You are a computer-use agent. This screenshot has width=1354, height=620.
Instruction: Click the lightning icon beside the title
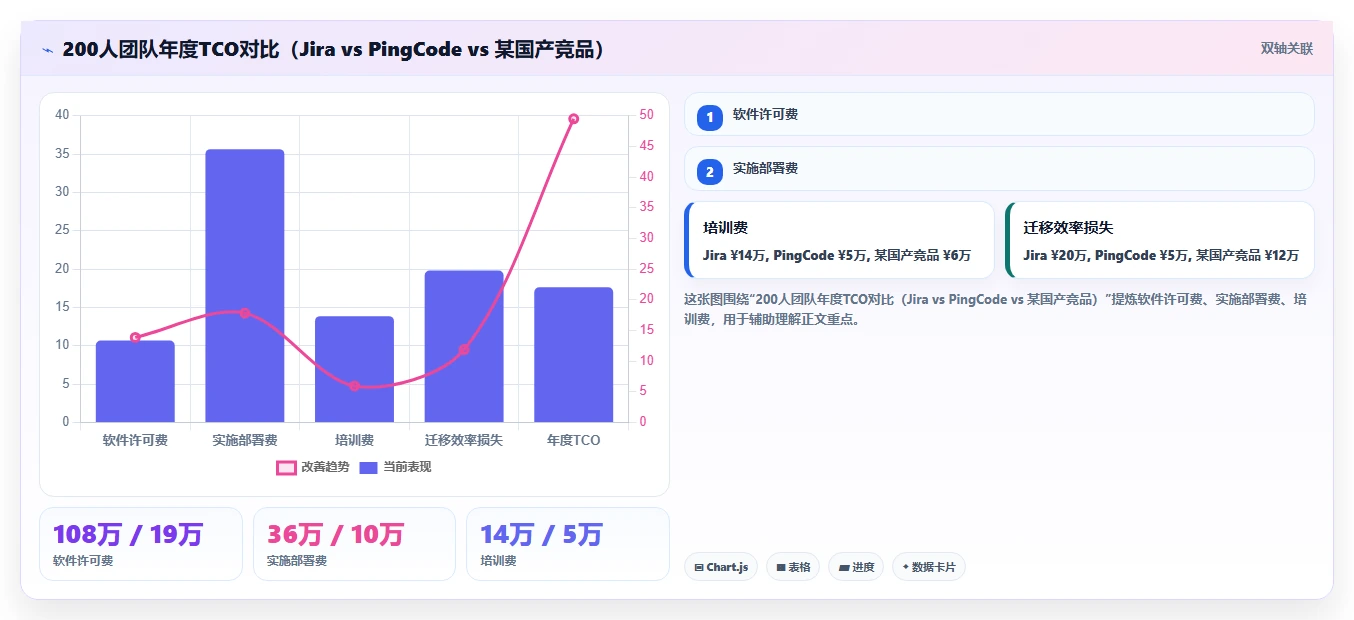coord(48,49)
